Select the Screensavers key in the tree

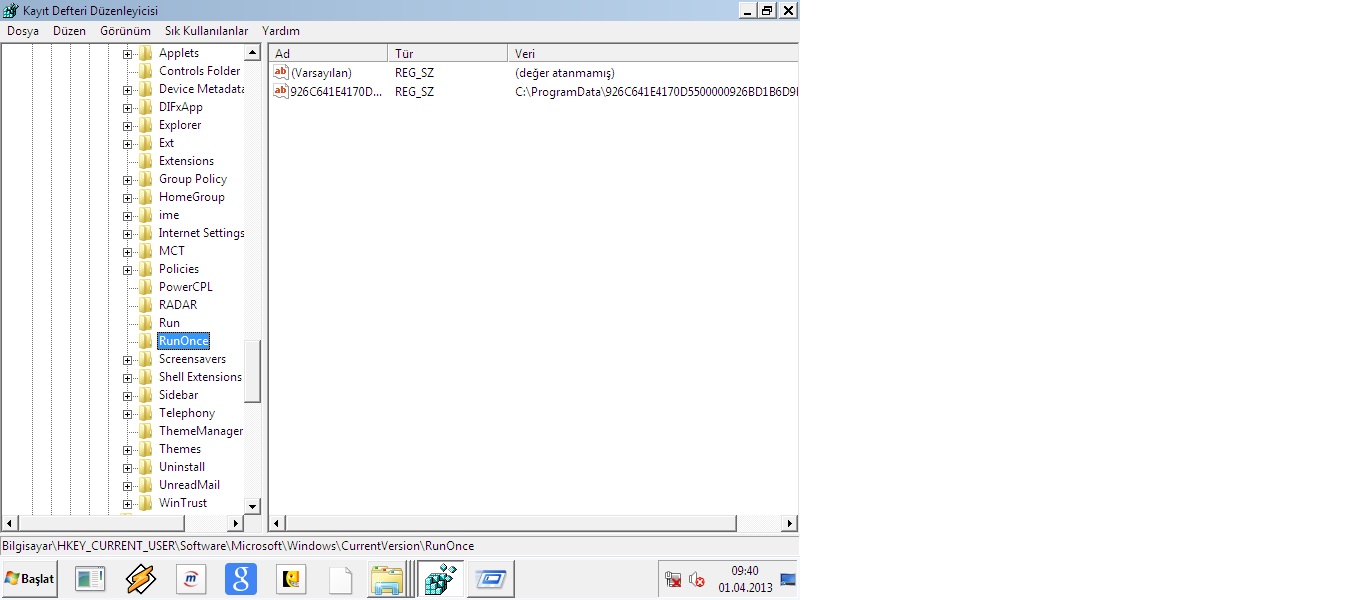click(x=192, y=359)
